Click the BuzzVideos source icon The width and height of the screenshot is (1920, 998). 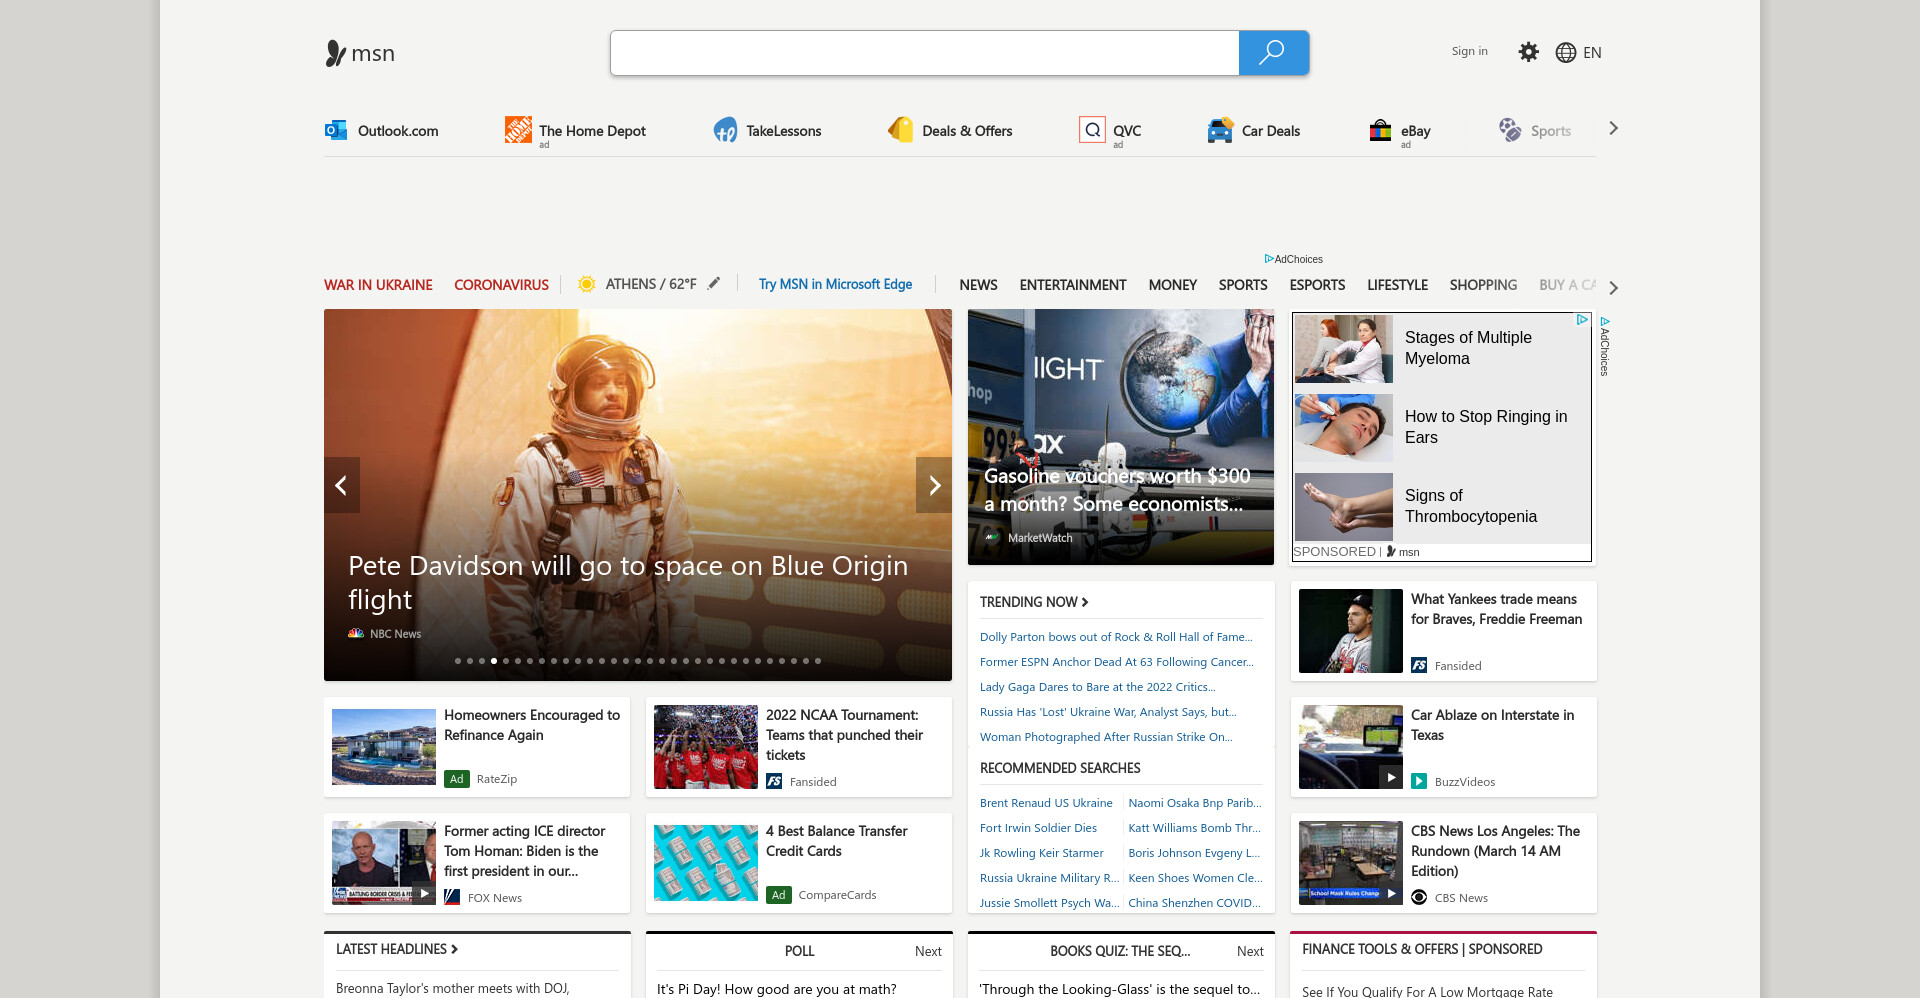click(1419, 781)
